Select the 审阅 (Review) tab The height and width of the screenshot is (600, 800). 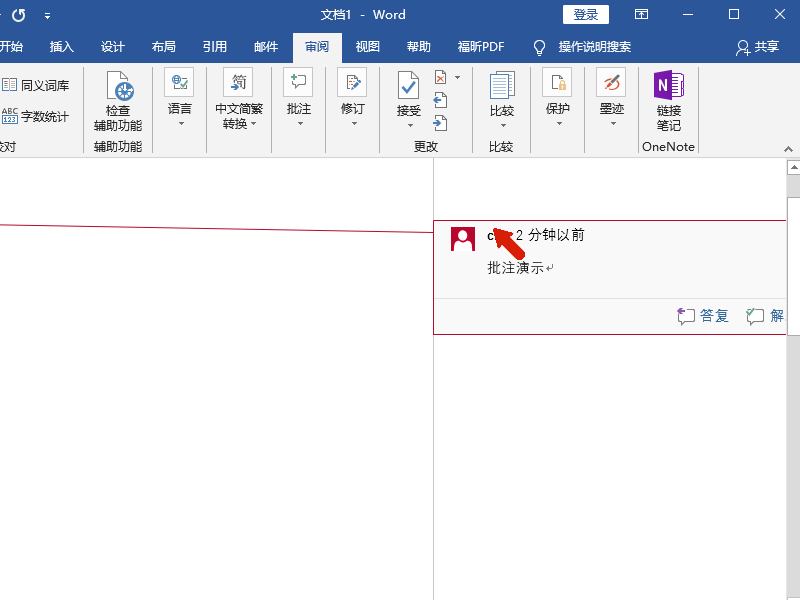tap(317, 47)
